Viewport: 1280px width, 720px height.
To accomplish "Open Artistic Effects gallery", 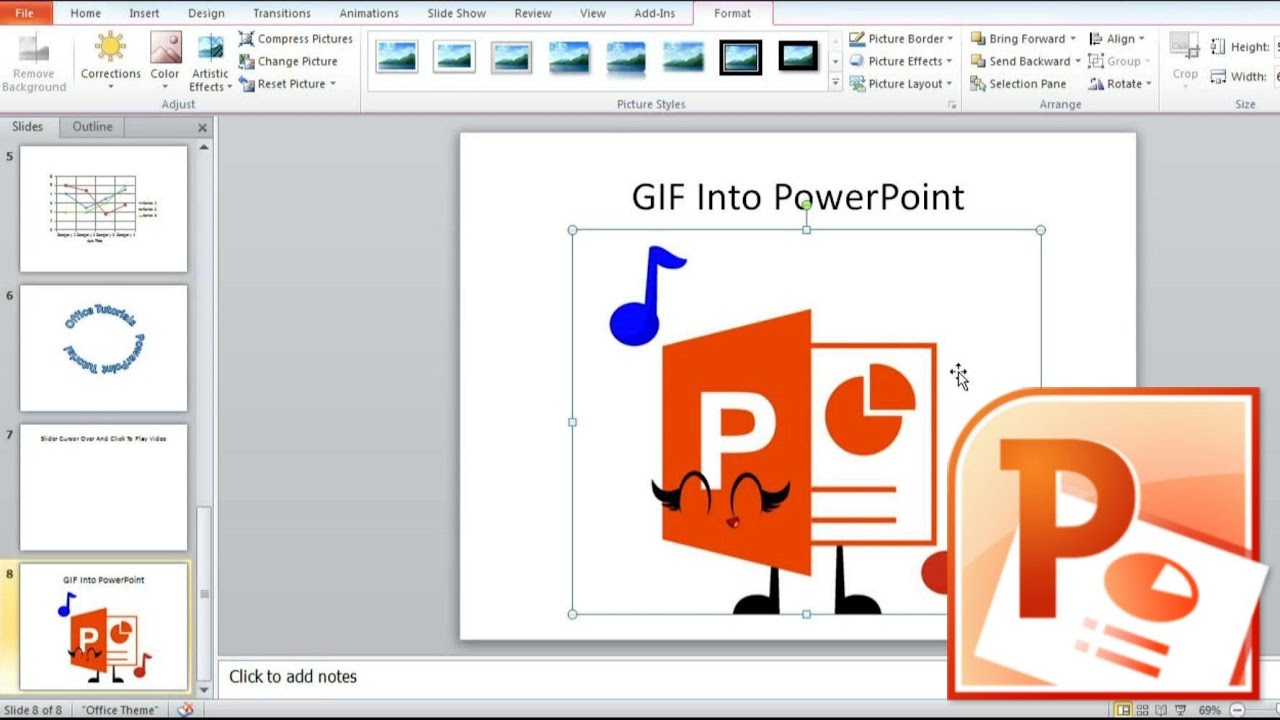I will coord(210,62).
